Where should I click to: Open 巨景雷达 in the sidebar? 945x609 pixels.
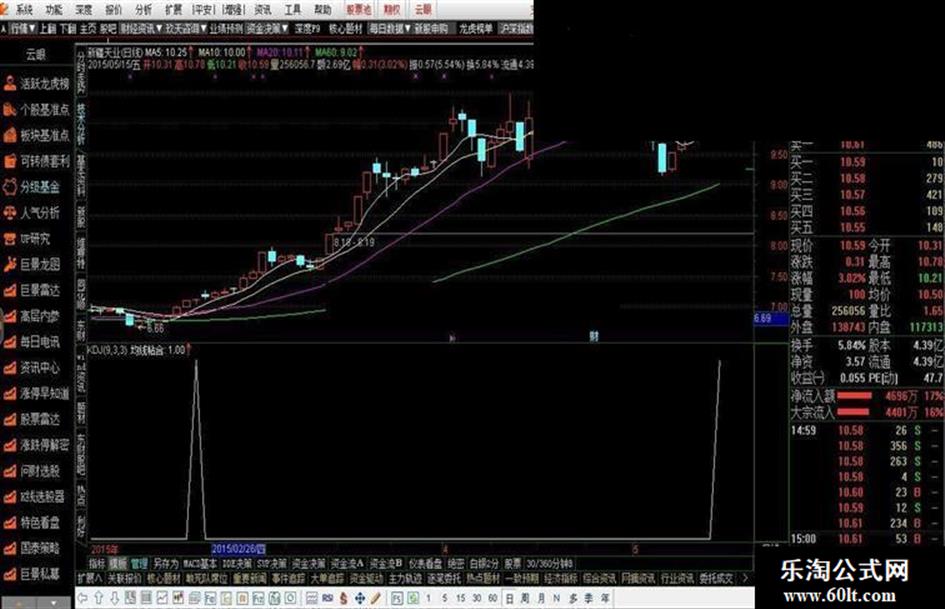pyautogui.click(x=31, y=290)
